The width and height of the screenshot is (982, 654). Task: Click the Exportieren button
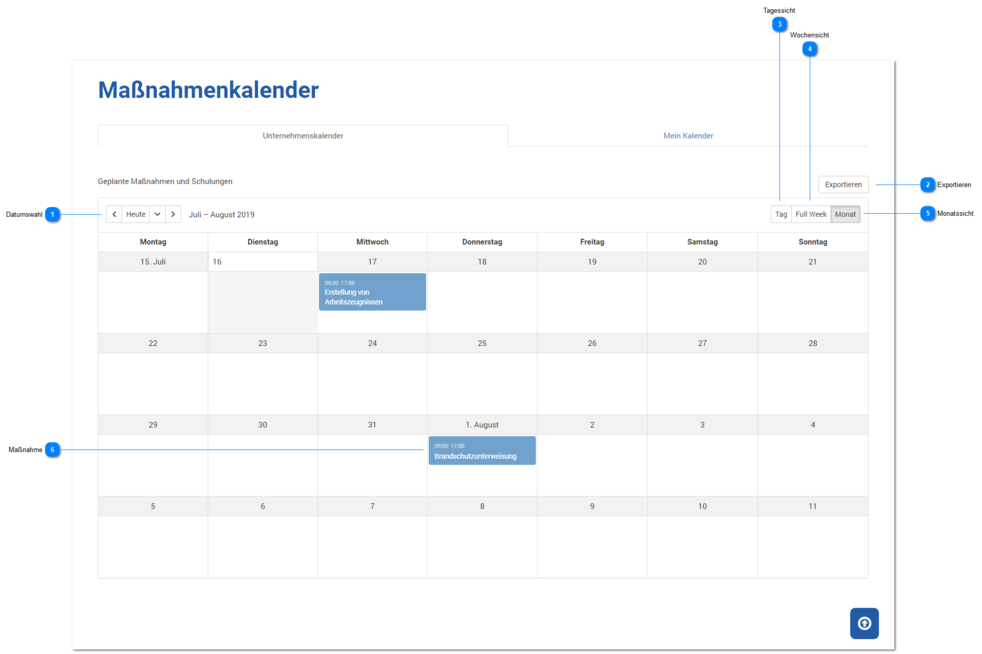[843, 185]
